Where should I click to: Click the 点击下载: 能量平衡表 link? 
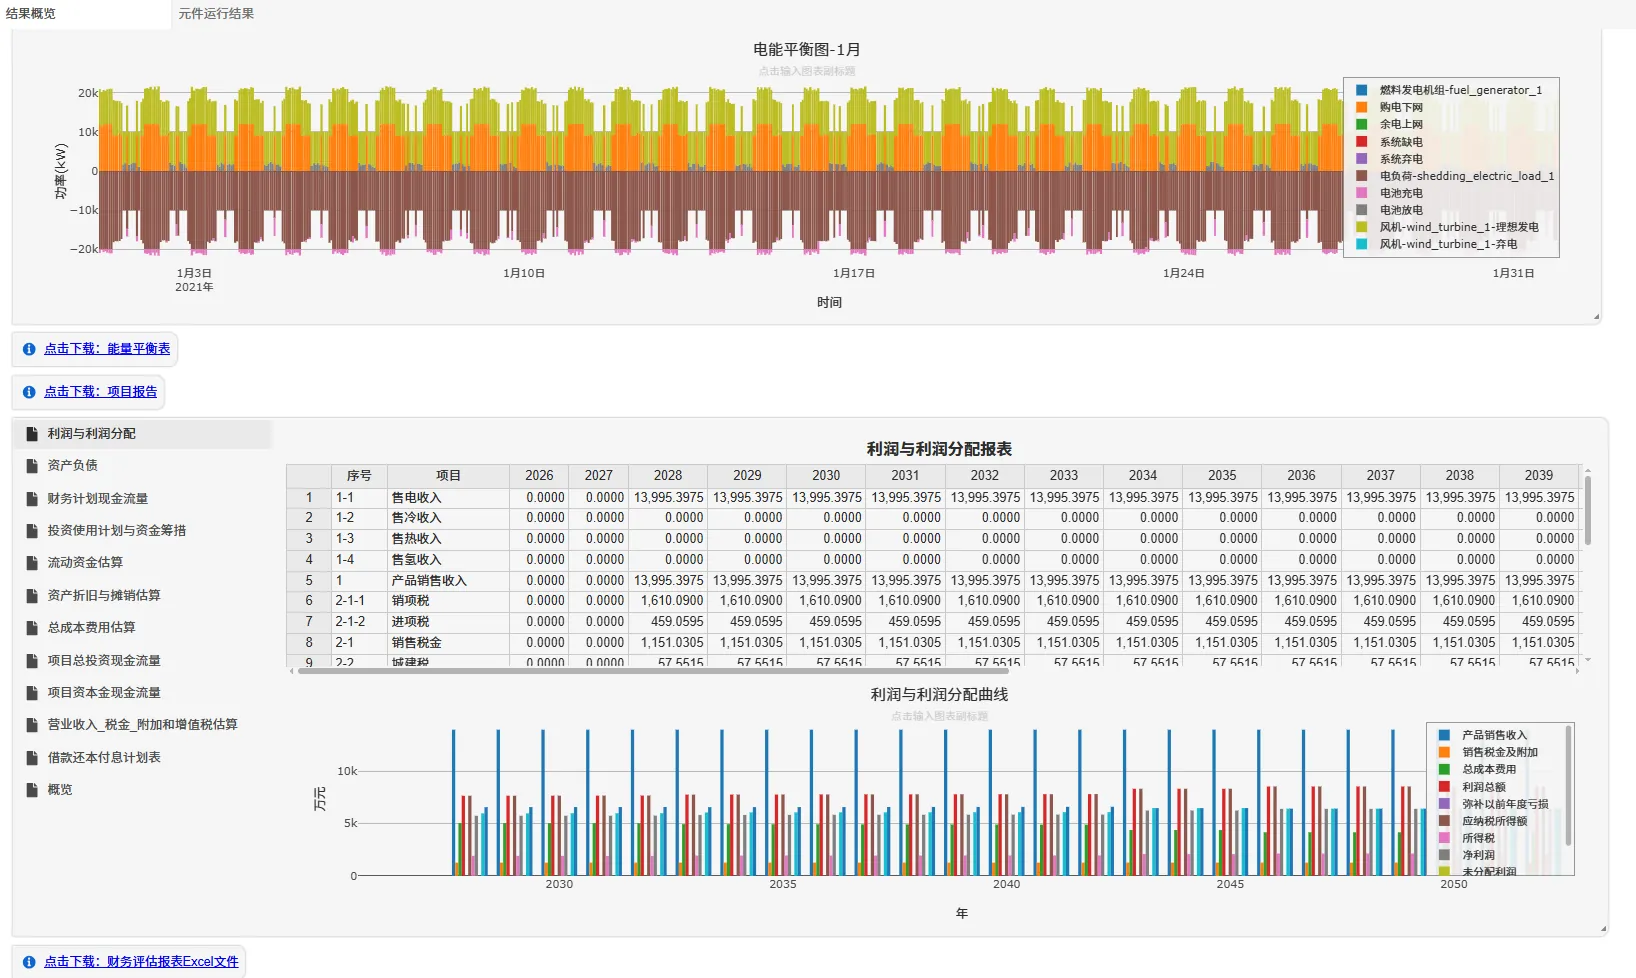pos(107,349)
